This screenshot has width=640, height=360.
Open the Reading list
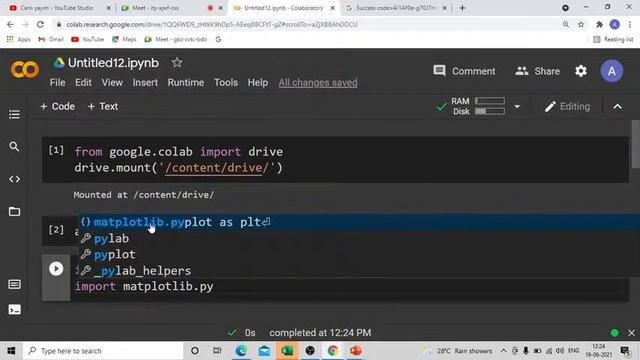pyautogui.click(x=613, y=39)
